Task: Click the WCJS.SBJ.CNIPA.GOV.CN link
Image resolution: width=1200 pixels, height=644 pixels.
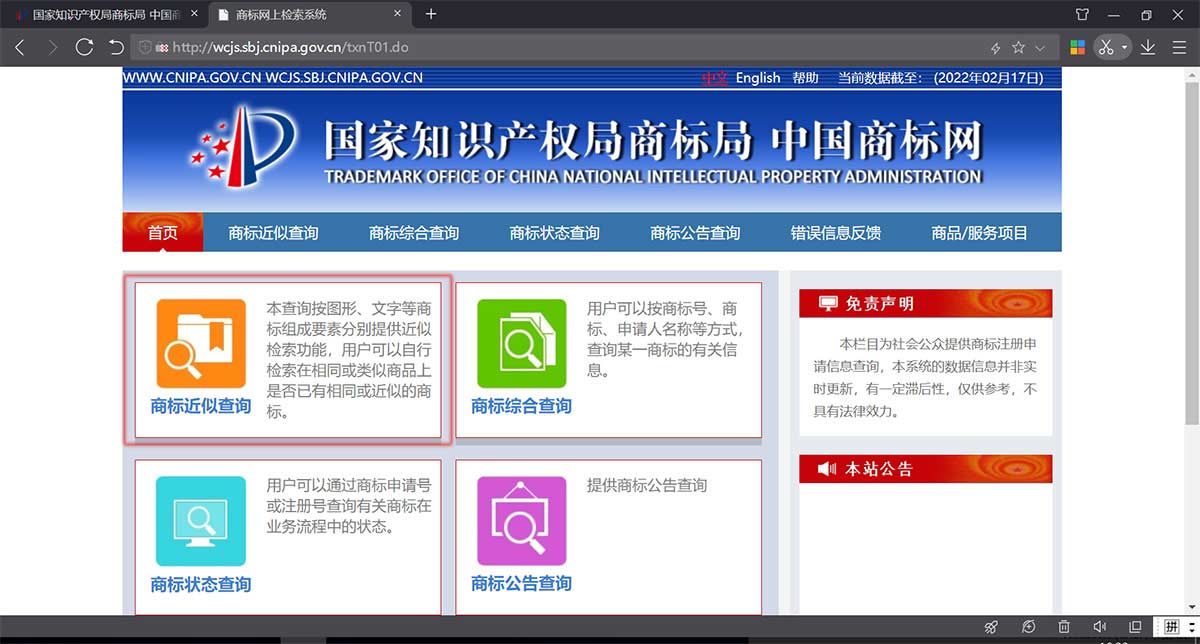Action: click(344, 78)
